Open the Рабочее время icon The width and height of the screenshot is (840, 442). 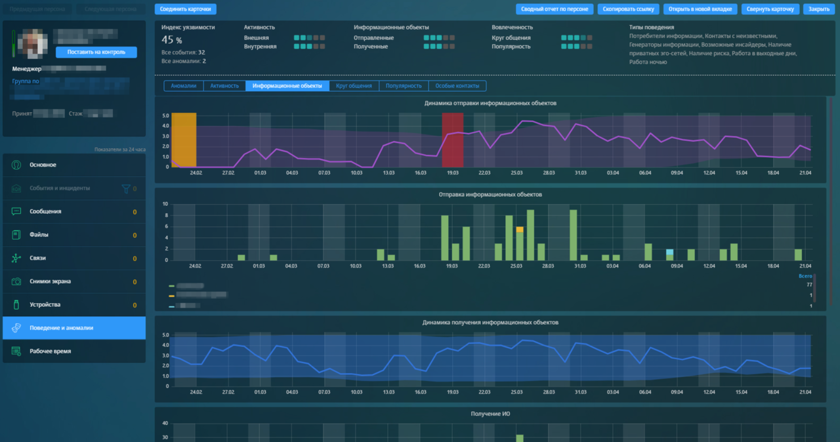tap(16, 351)
